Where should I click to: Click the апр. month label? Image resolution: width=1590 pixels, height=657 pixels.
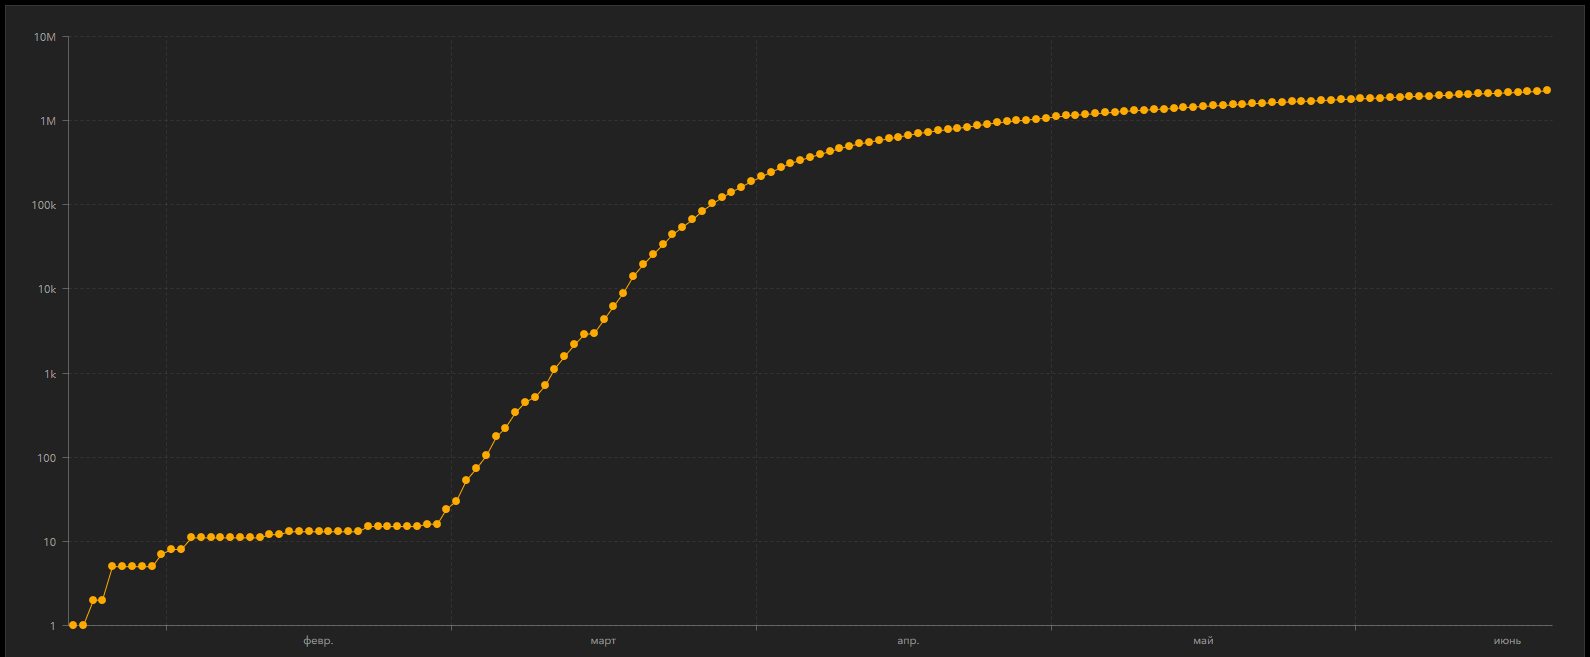(x=908, y=641)
